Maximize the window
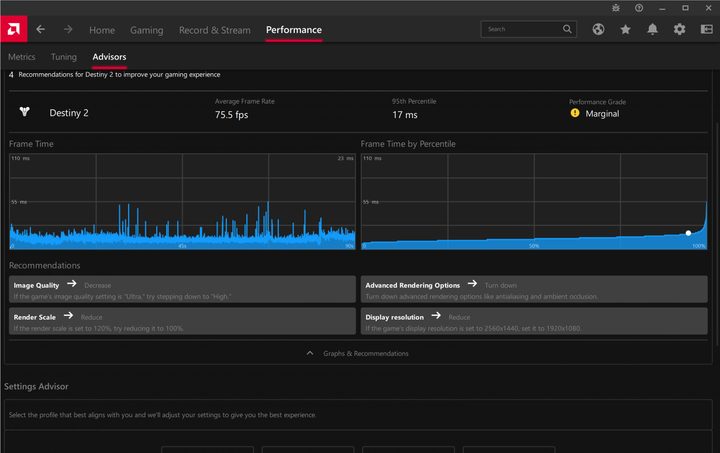The height and width of the screenshot is (453, 720). 685,8
